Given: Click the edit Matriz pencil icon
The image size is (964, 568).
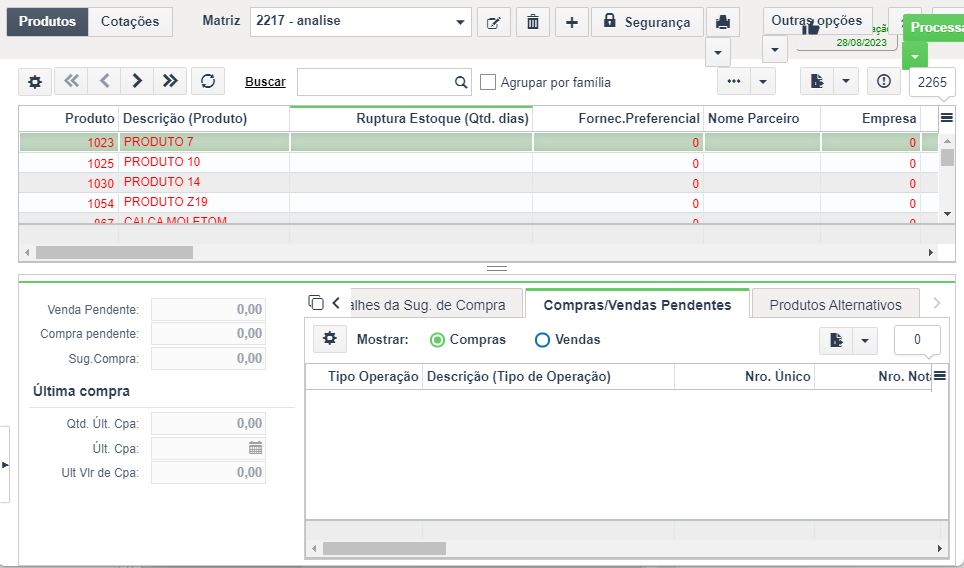Looking at the screenshot, I should click(x=494, y=23).
